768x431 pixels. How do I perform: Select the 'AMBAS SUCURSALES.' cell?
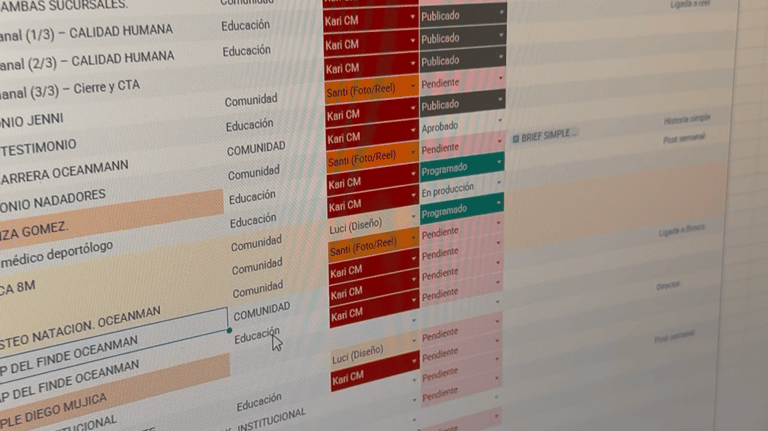(64, 5)
